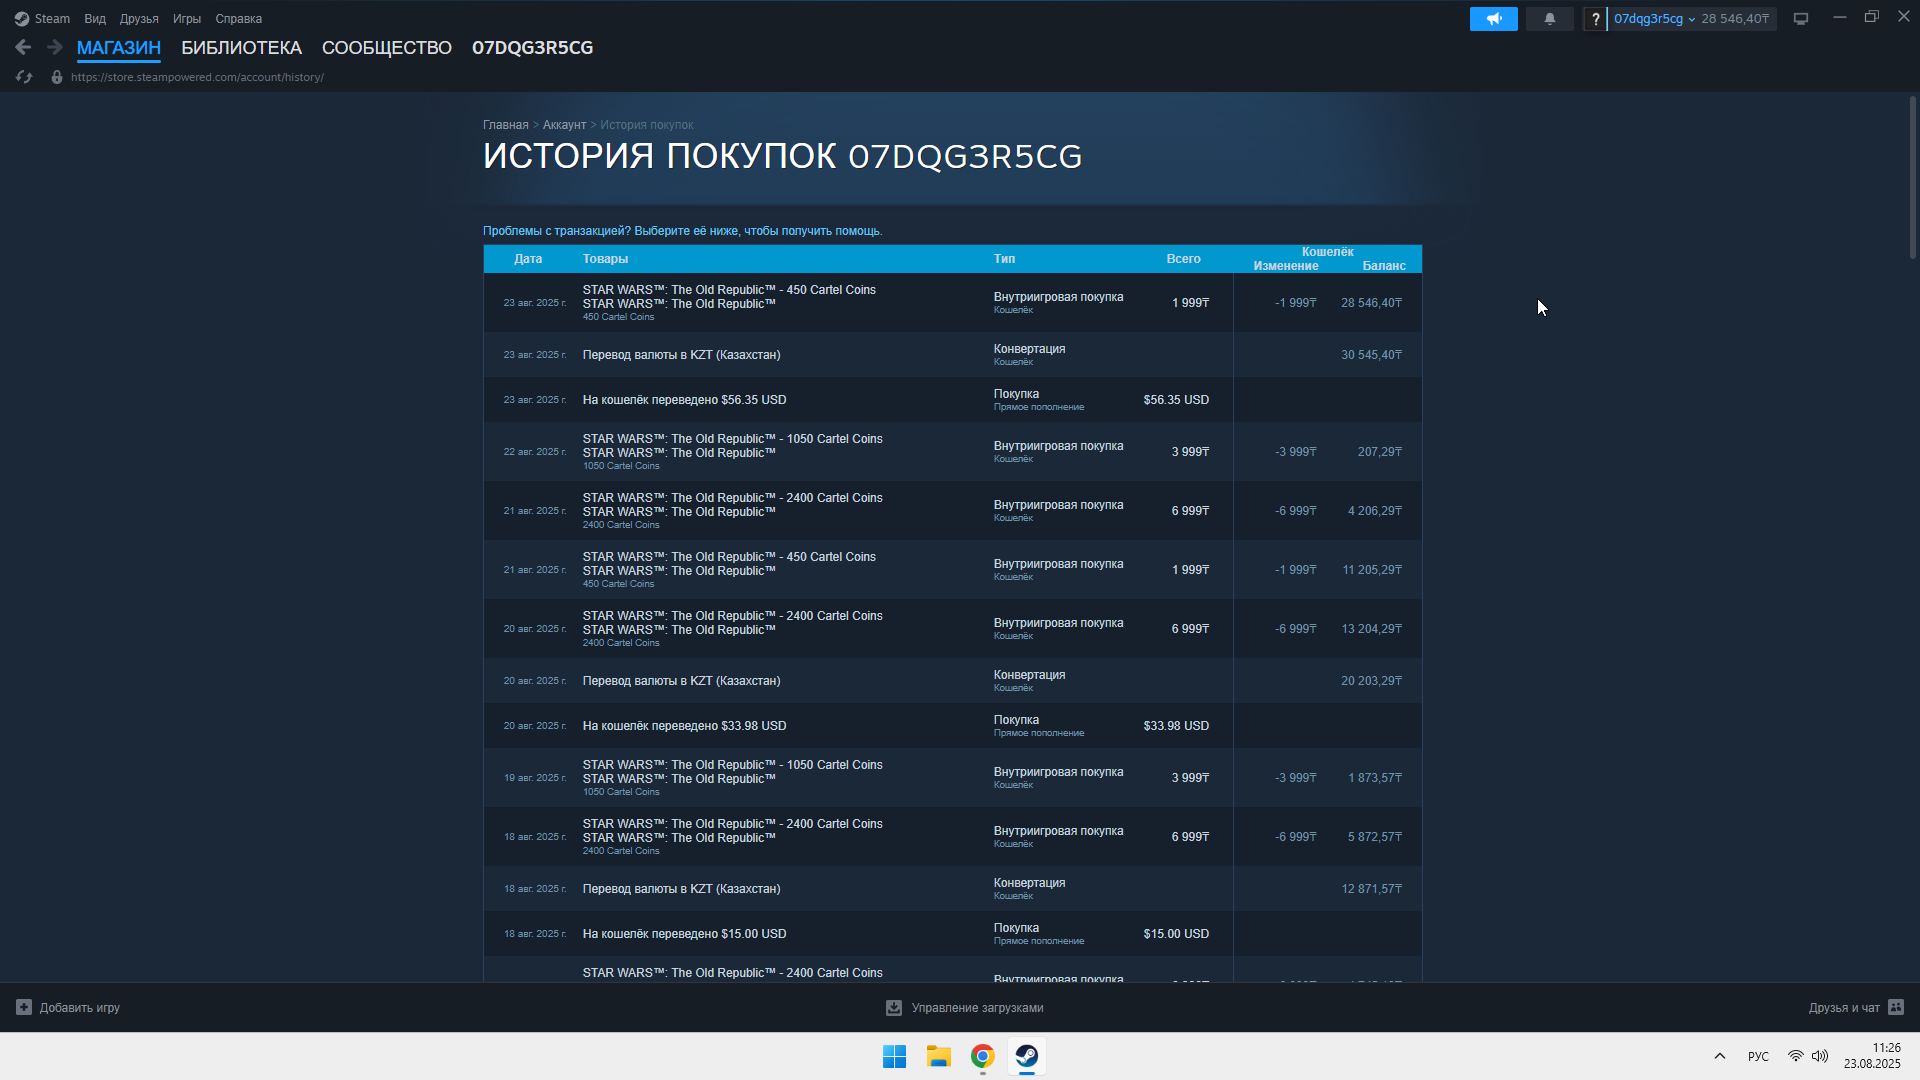This screenshot has height=1080, width=1920.
Task: Click the Steam logo menu icon
Action: click(22, 19)
